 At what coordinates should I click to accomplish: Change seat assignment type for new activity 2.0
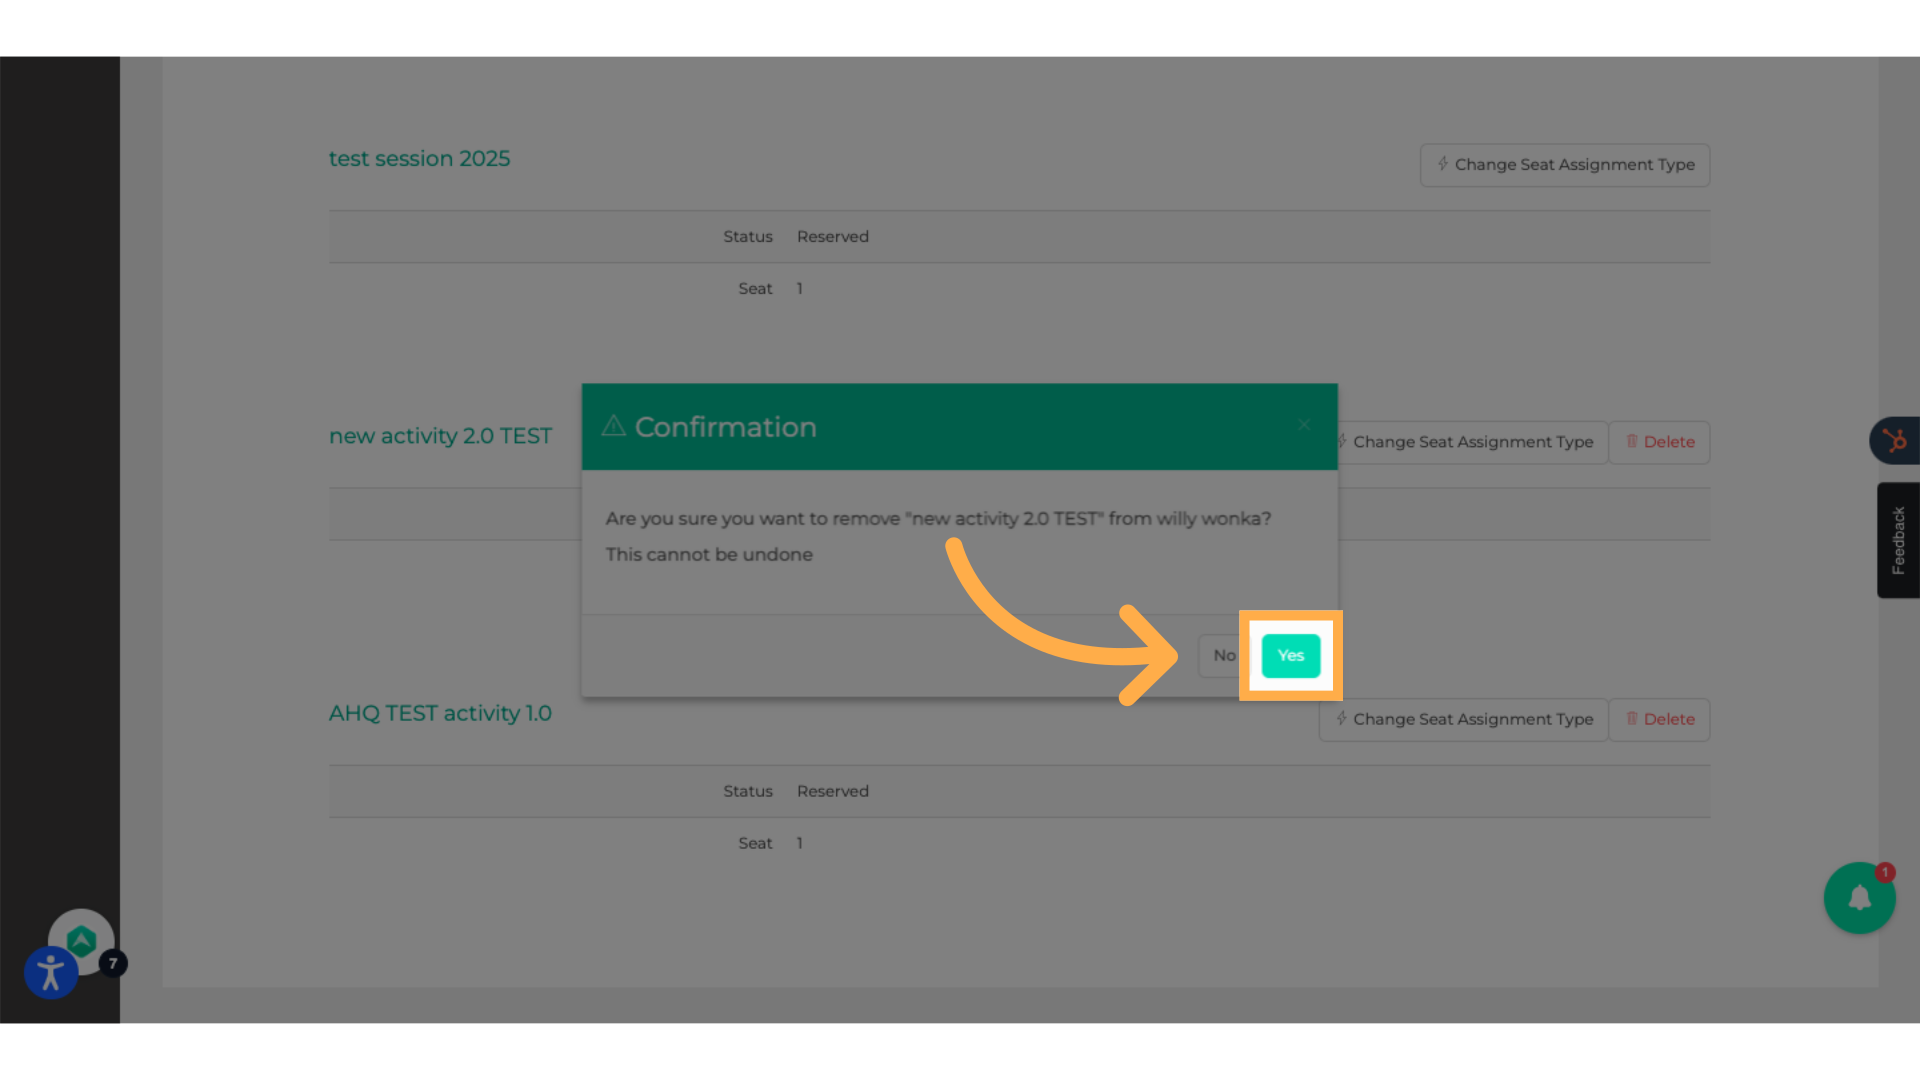1472,442
